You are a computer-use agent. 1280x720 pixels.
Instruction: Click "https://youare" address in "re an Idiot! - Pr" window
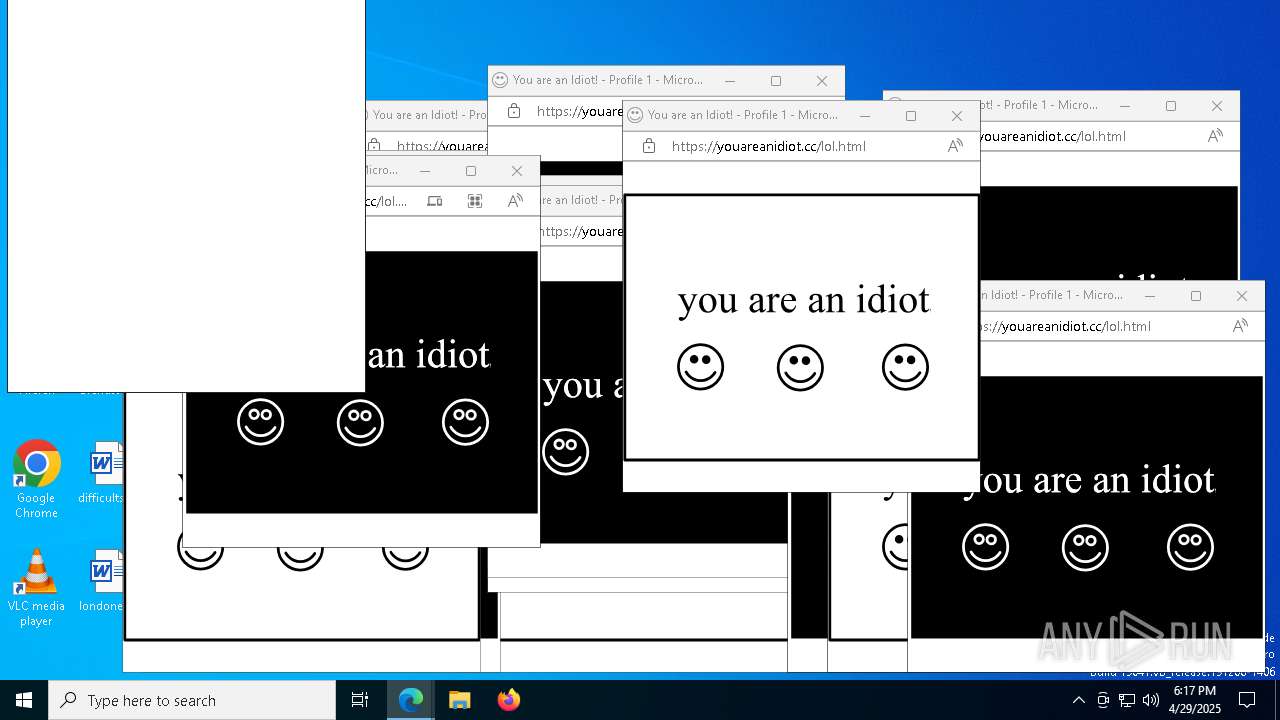(x=581, y=231)
